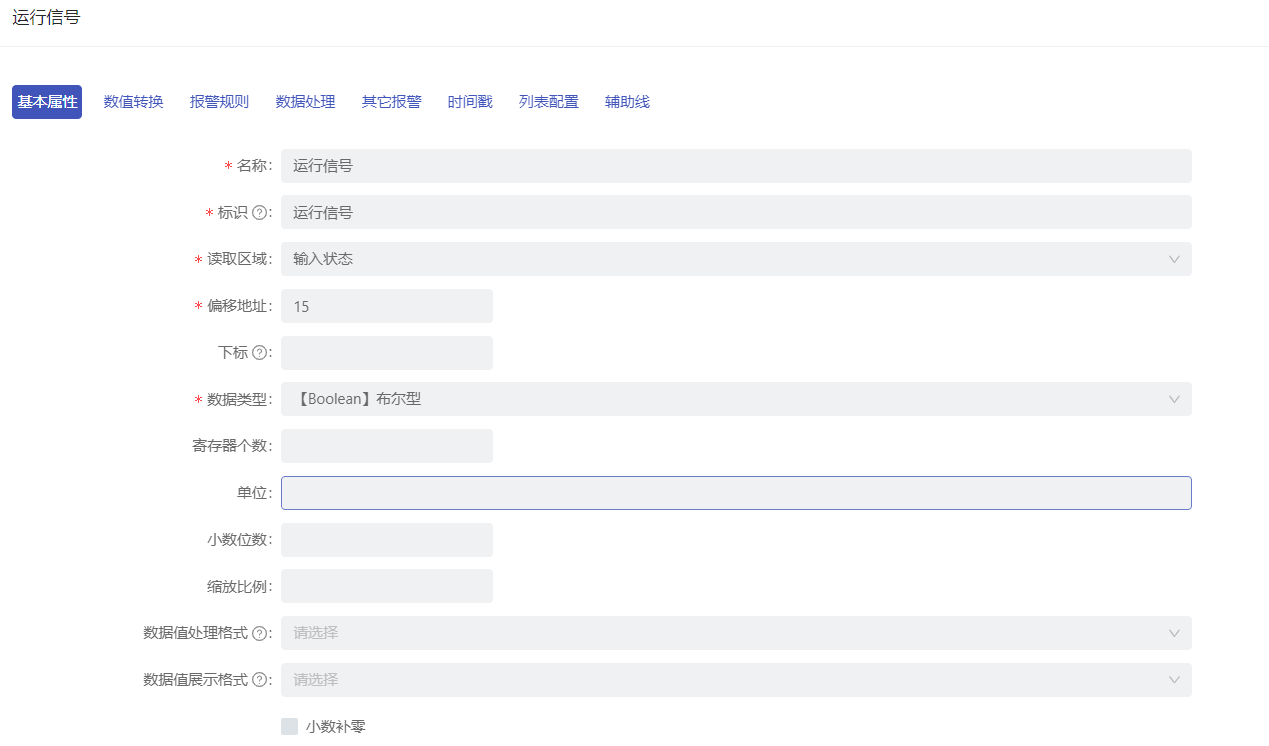The image size is (1269, 746).
Task: View the 列表配置 tab
Action: [x=549, y=102]
